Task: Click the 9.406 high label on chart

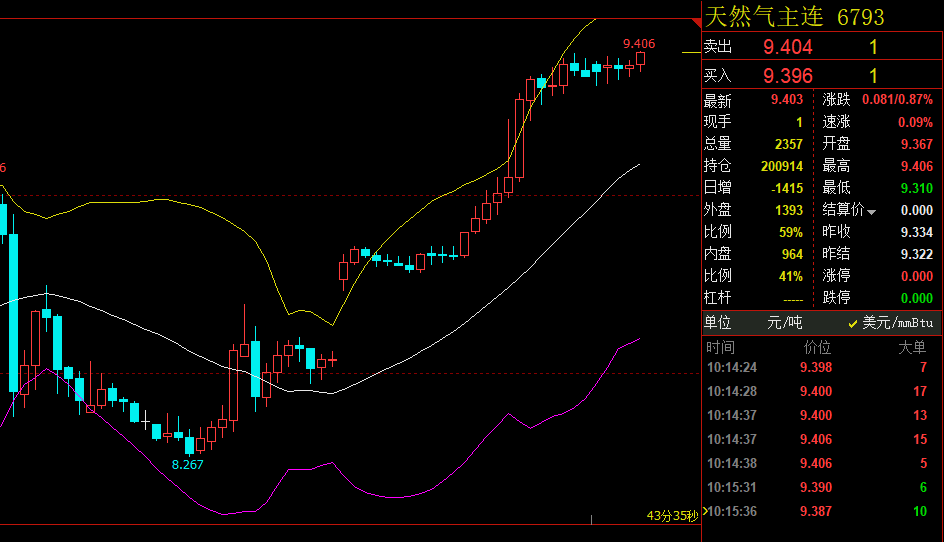Action: [x=639, y=44]
